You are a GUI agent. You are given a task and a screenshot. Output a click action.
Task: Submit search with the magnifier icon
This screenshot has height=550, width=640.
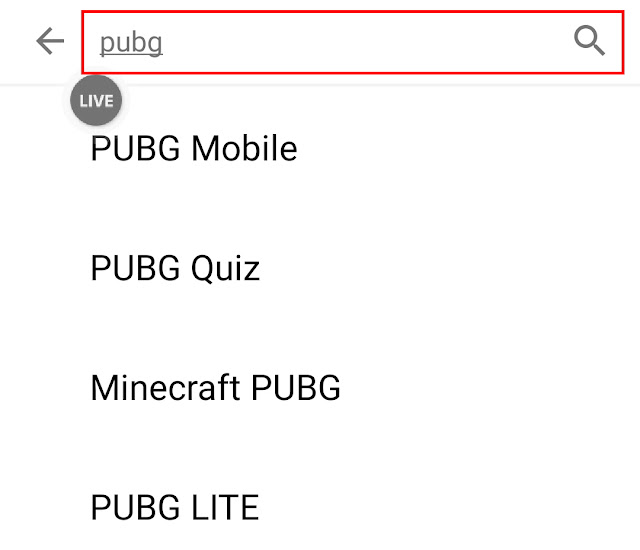589,40
